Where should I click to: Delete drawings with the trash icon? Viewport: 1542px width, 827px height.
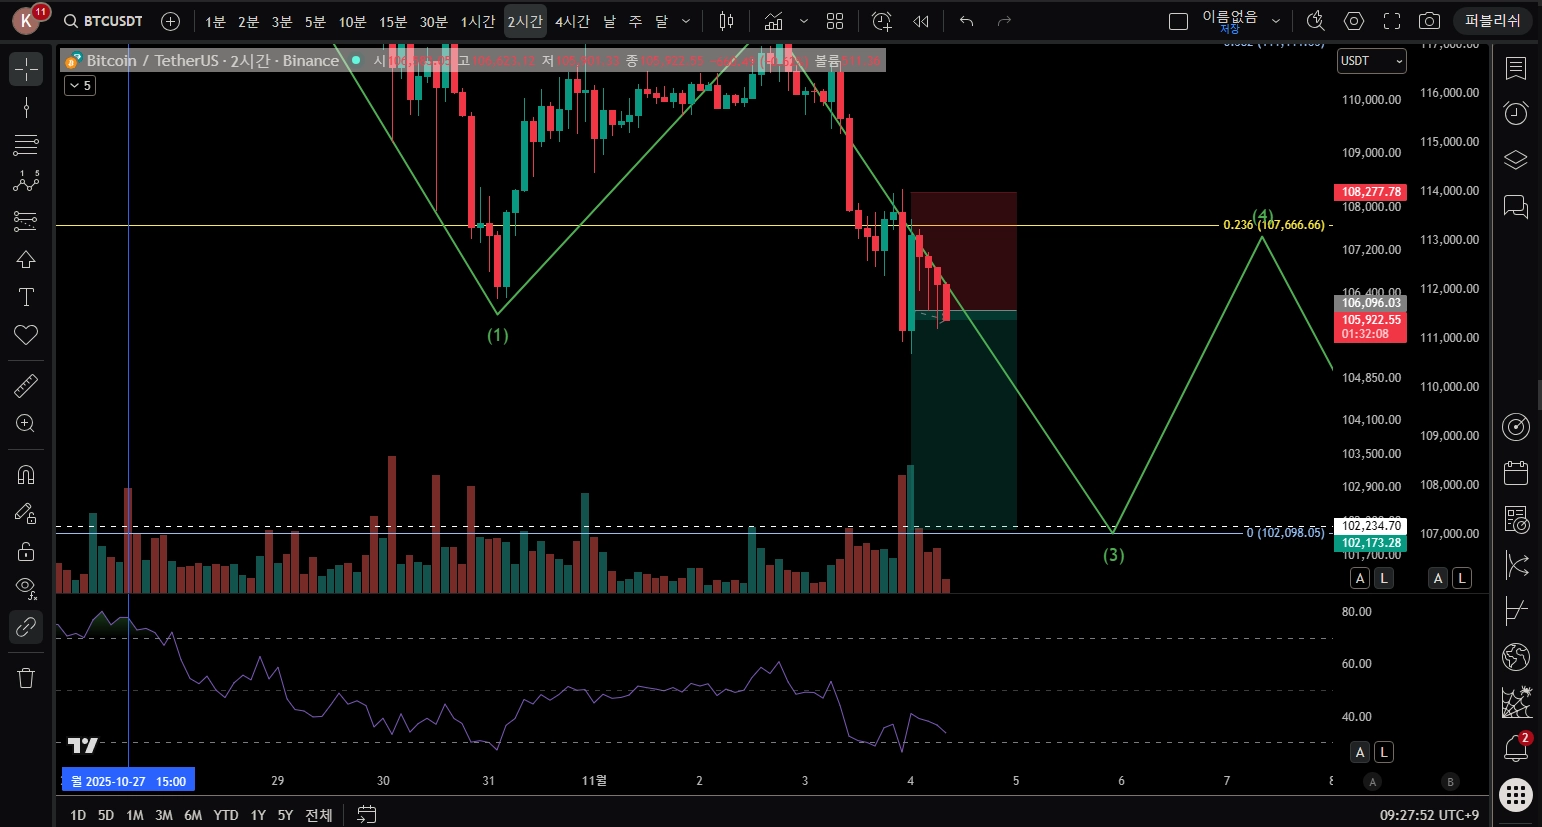(26, 678)
